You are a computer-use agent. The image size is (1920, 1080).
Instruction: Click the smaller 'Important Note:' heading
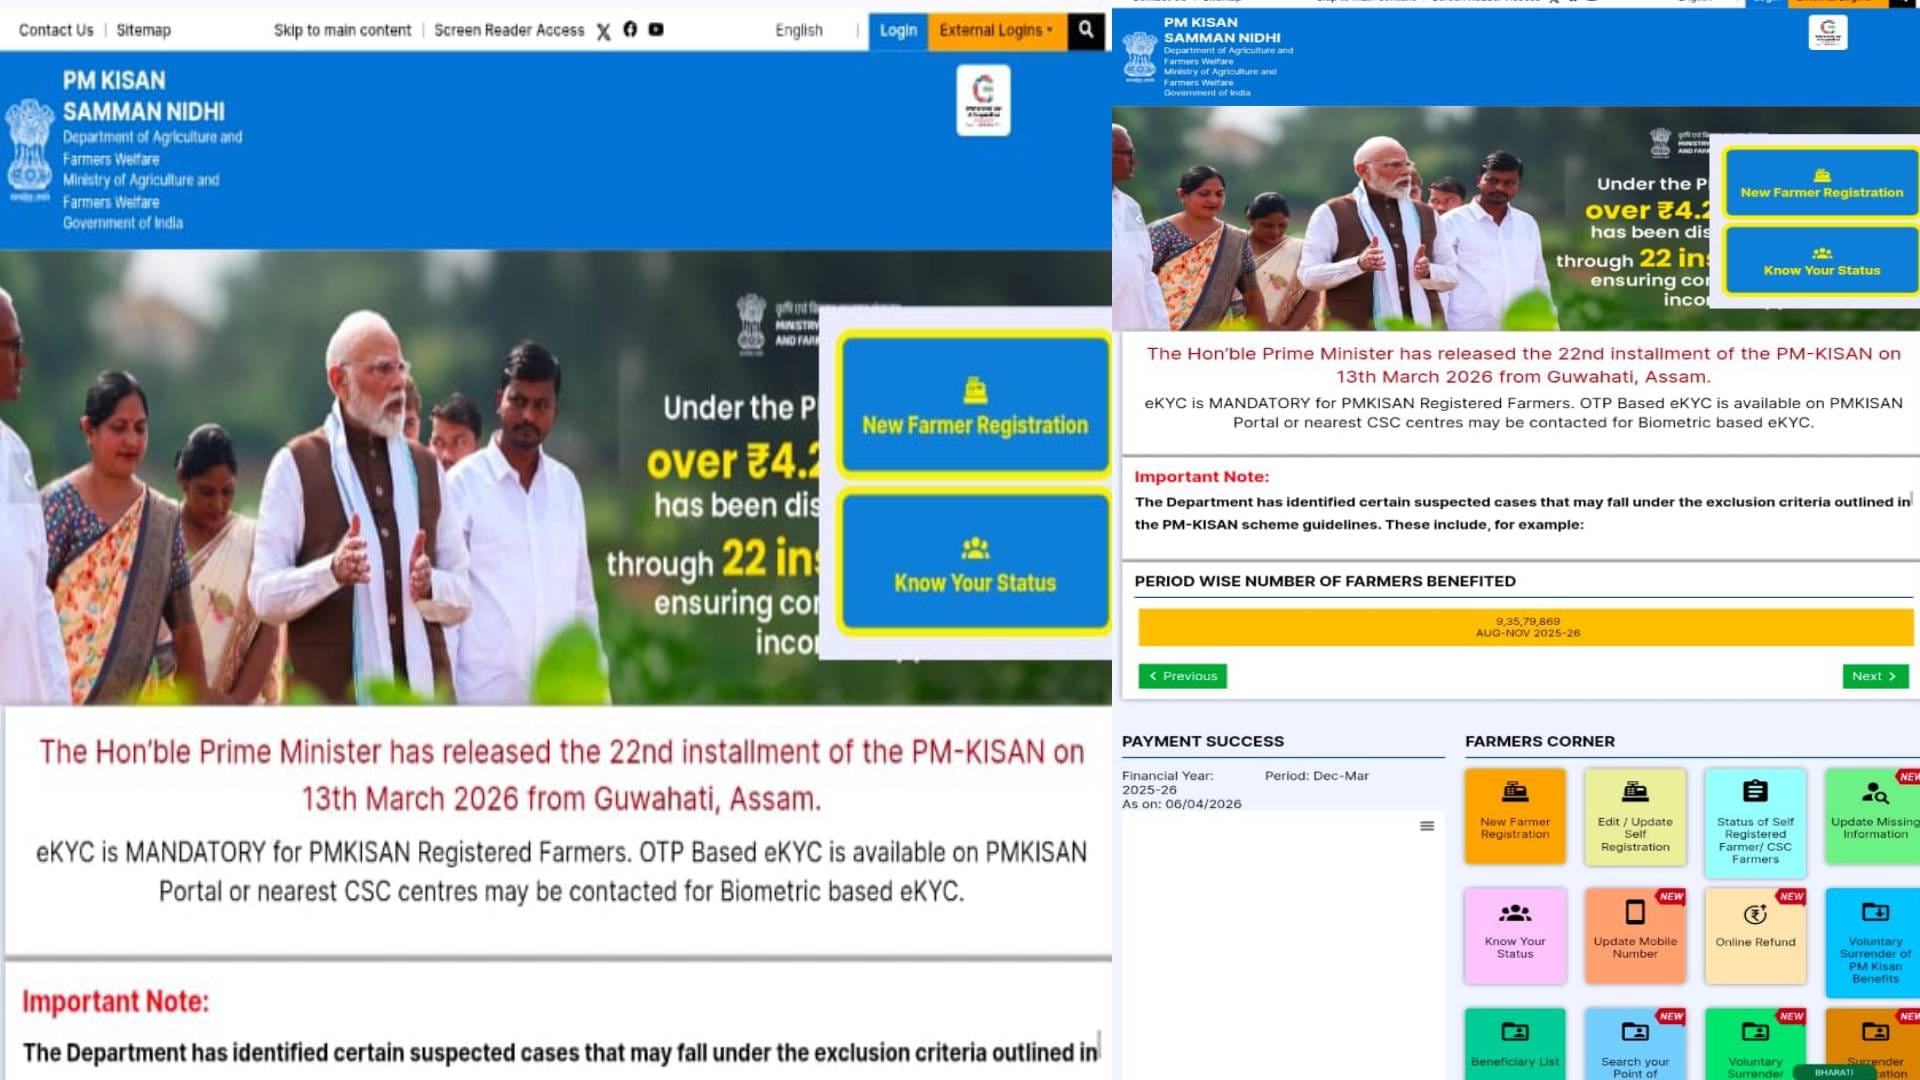[1201, 477]
